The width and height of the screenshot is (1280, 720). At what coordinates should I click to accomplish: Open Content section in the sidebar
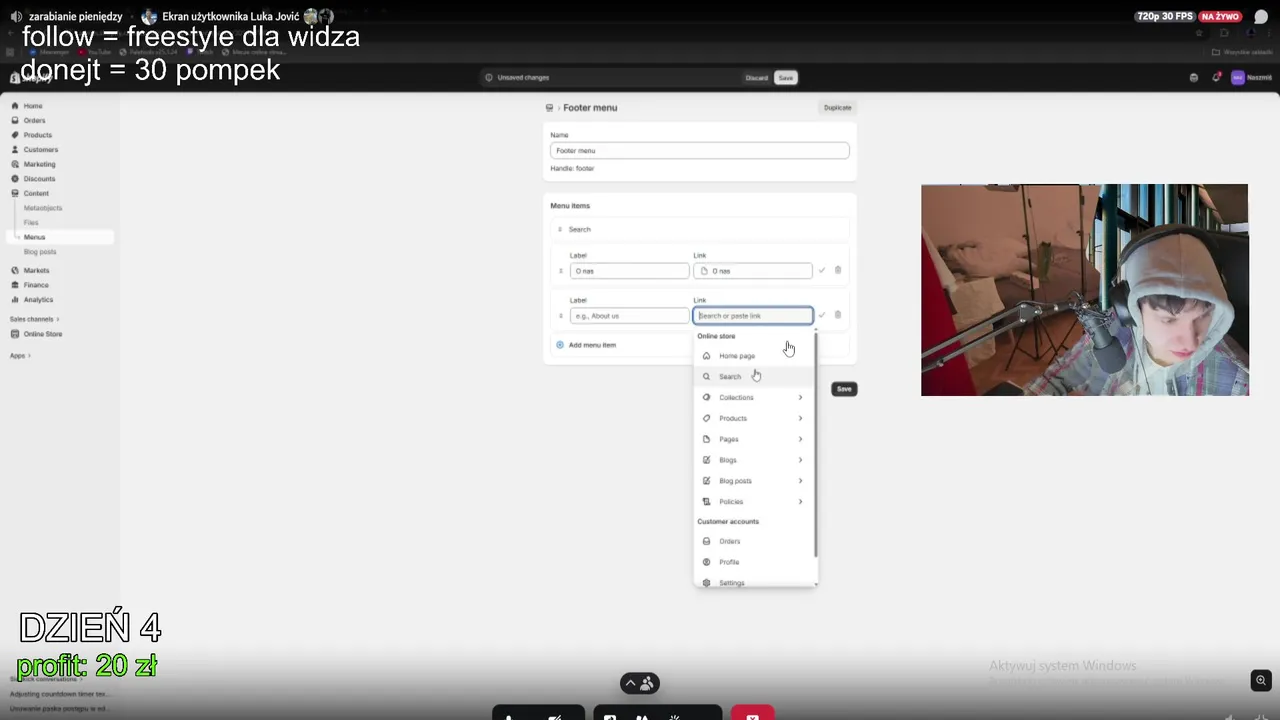click(36, 193)
